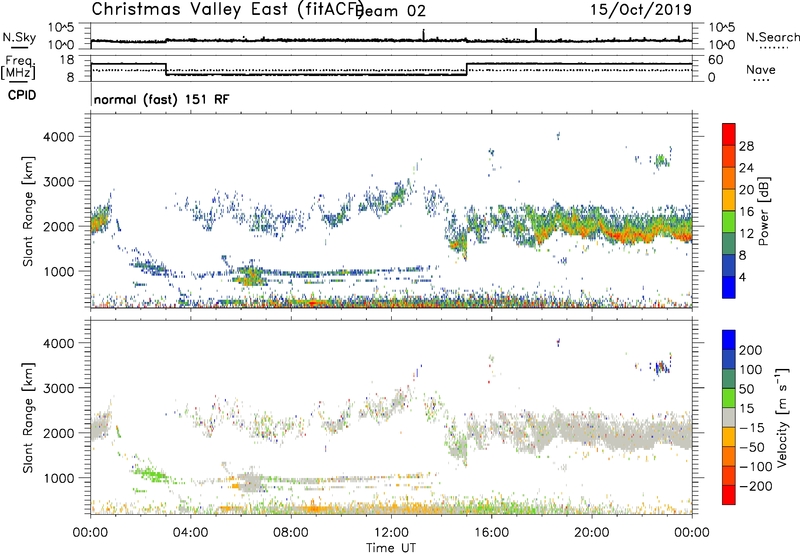The width and height of the screenshot is (800, 554).
Task: Click the red bottom segment of Velocity color bar
Action: tap(729, 495)
